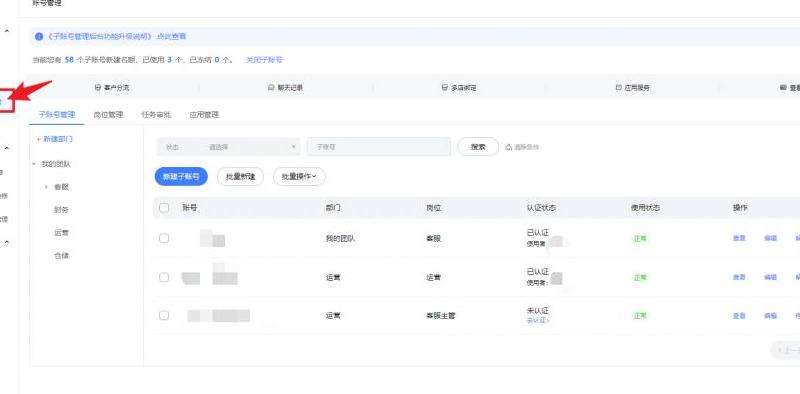The width and height of the screenshot is (800, 394).
Task: Click 编辑 for the 运营 / 运营 row
Action: click(770, 277)
